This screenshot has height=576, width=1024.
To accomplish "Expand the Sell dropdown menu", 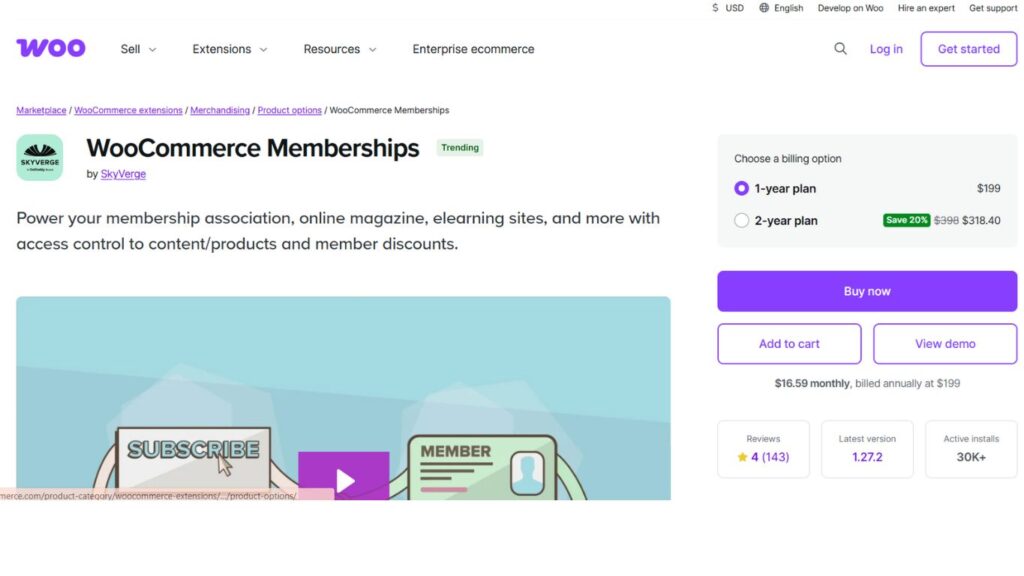I will [x=138, y=49].
